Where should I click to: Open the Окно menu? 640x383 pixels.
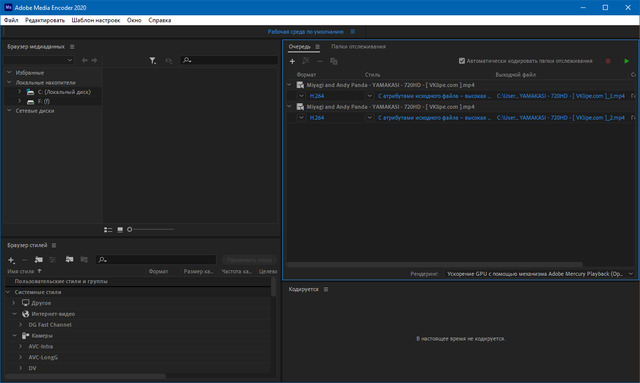(134, 20)
